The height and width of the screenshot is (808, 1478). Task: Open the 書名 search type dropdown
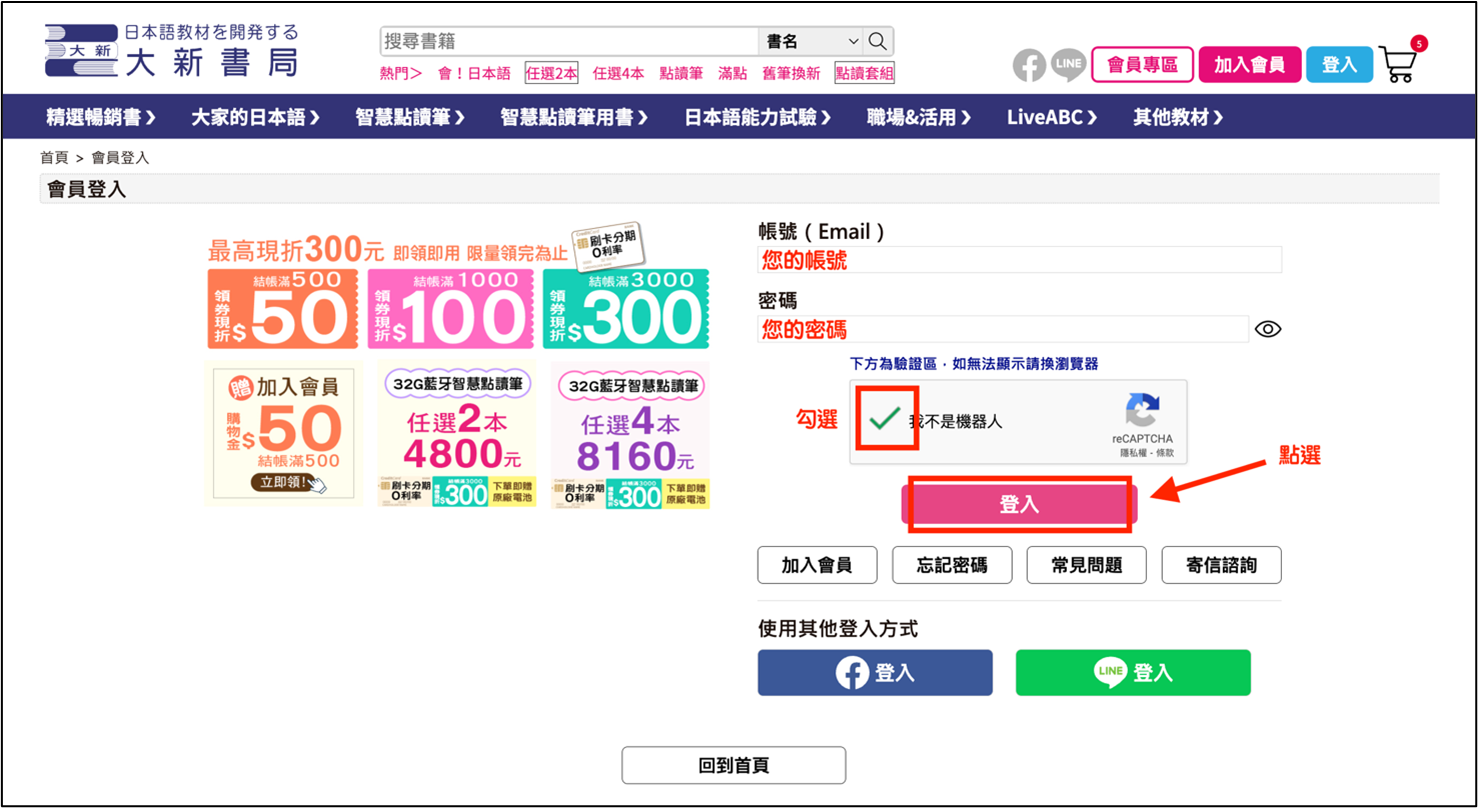coord(811,41)
